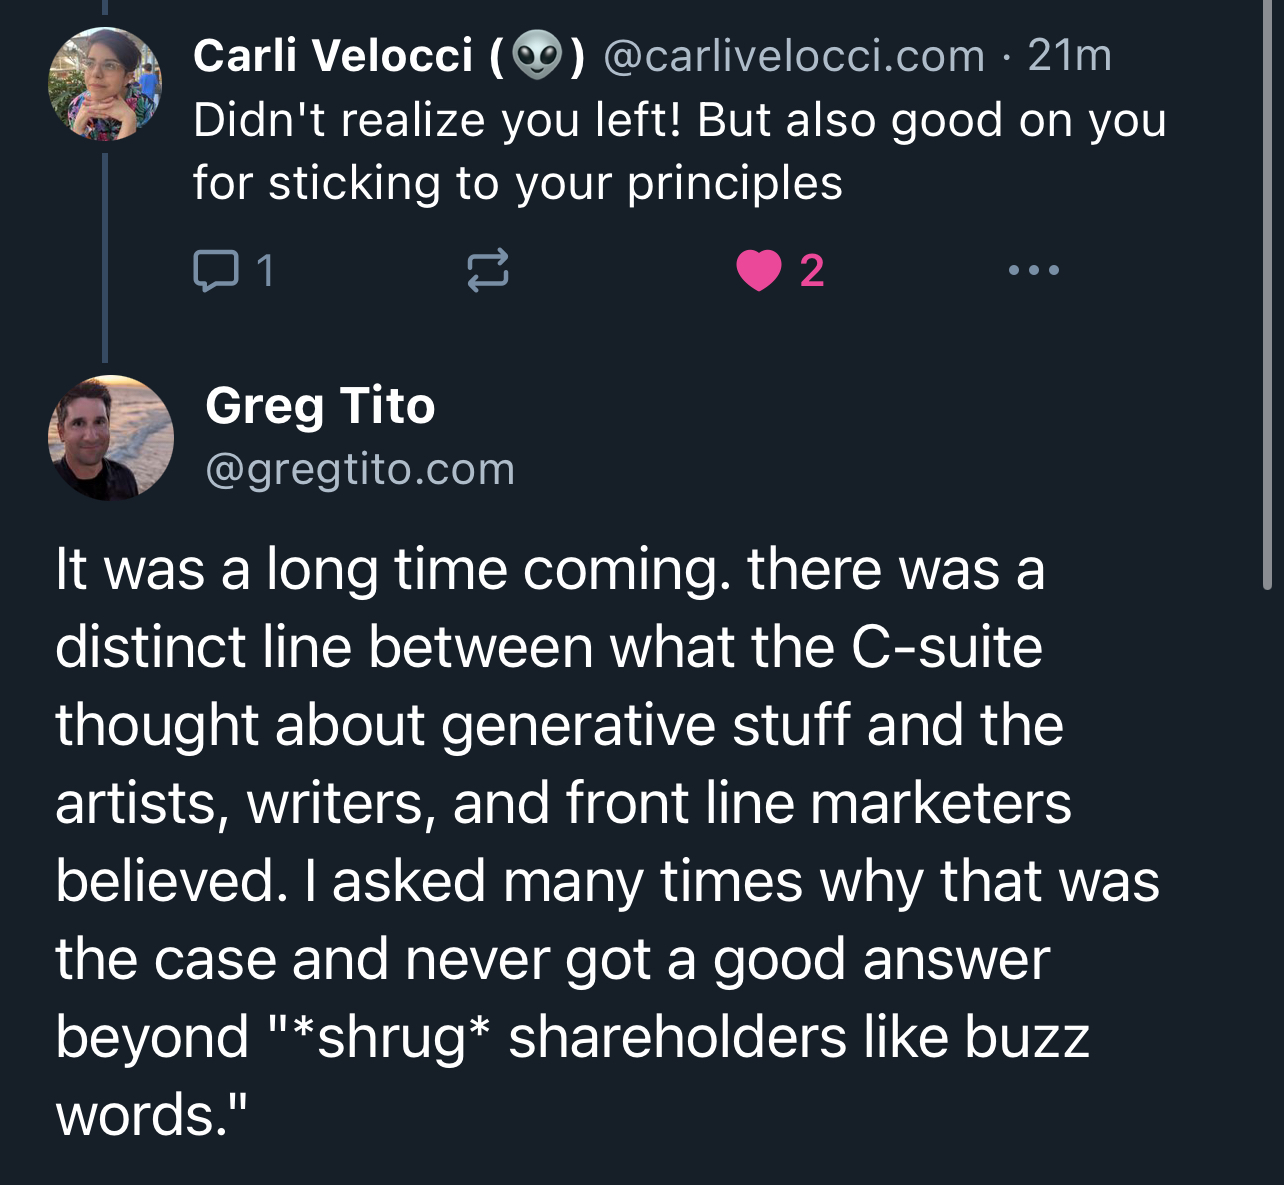Open the three-dot more options menu

1033,270
